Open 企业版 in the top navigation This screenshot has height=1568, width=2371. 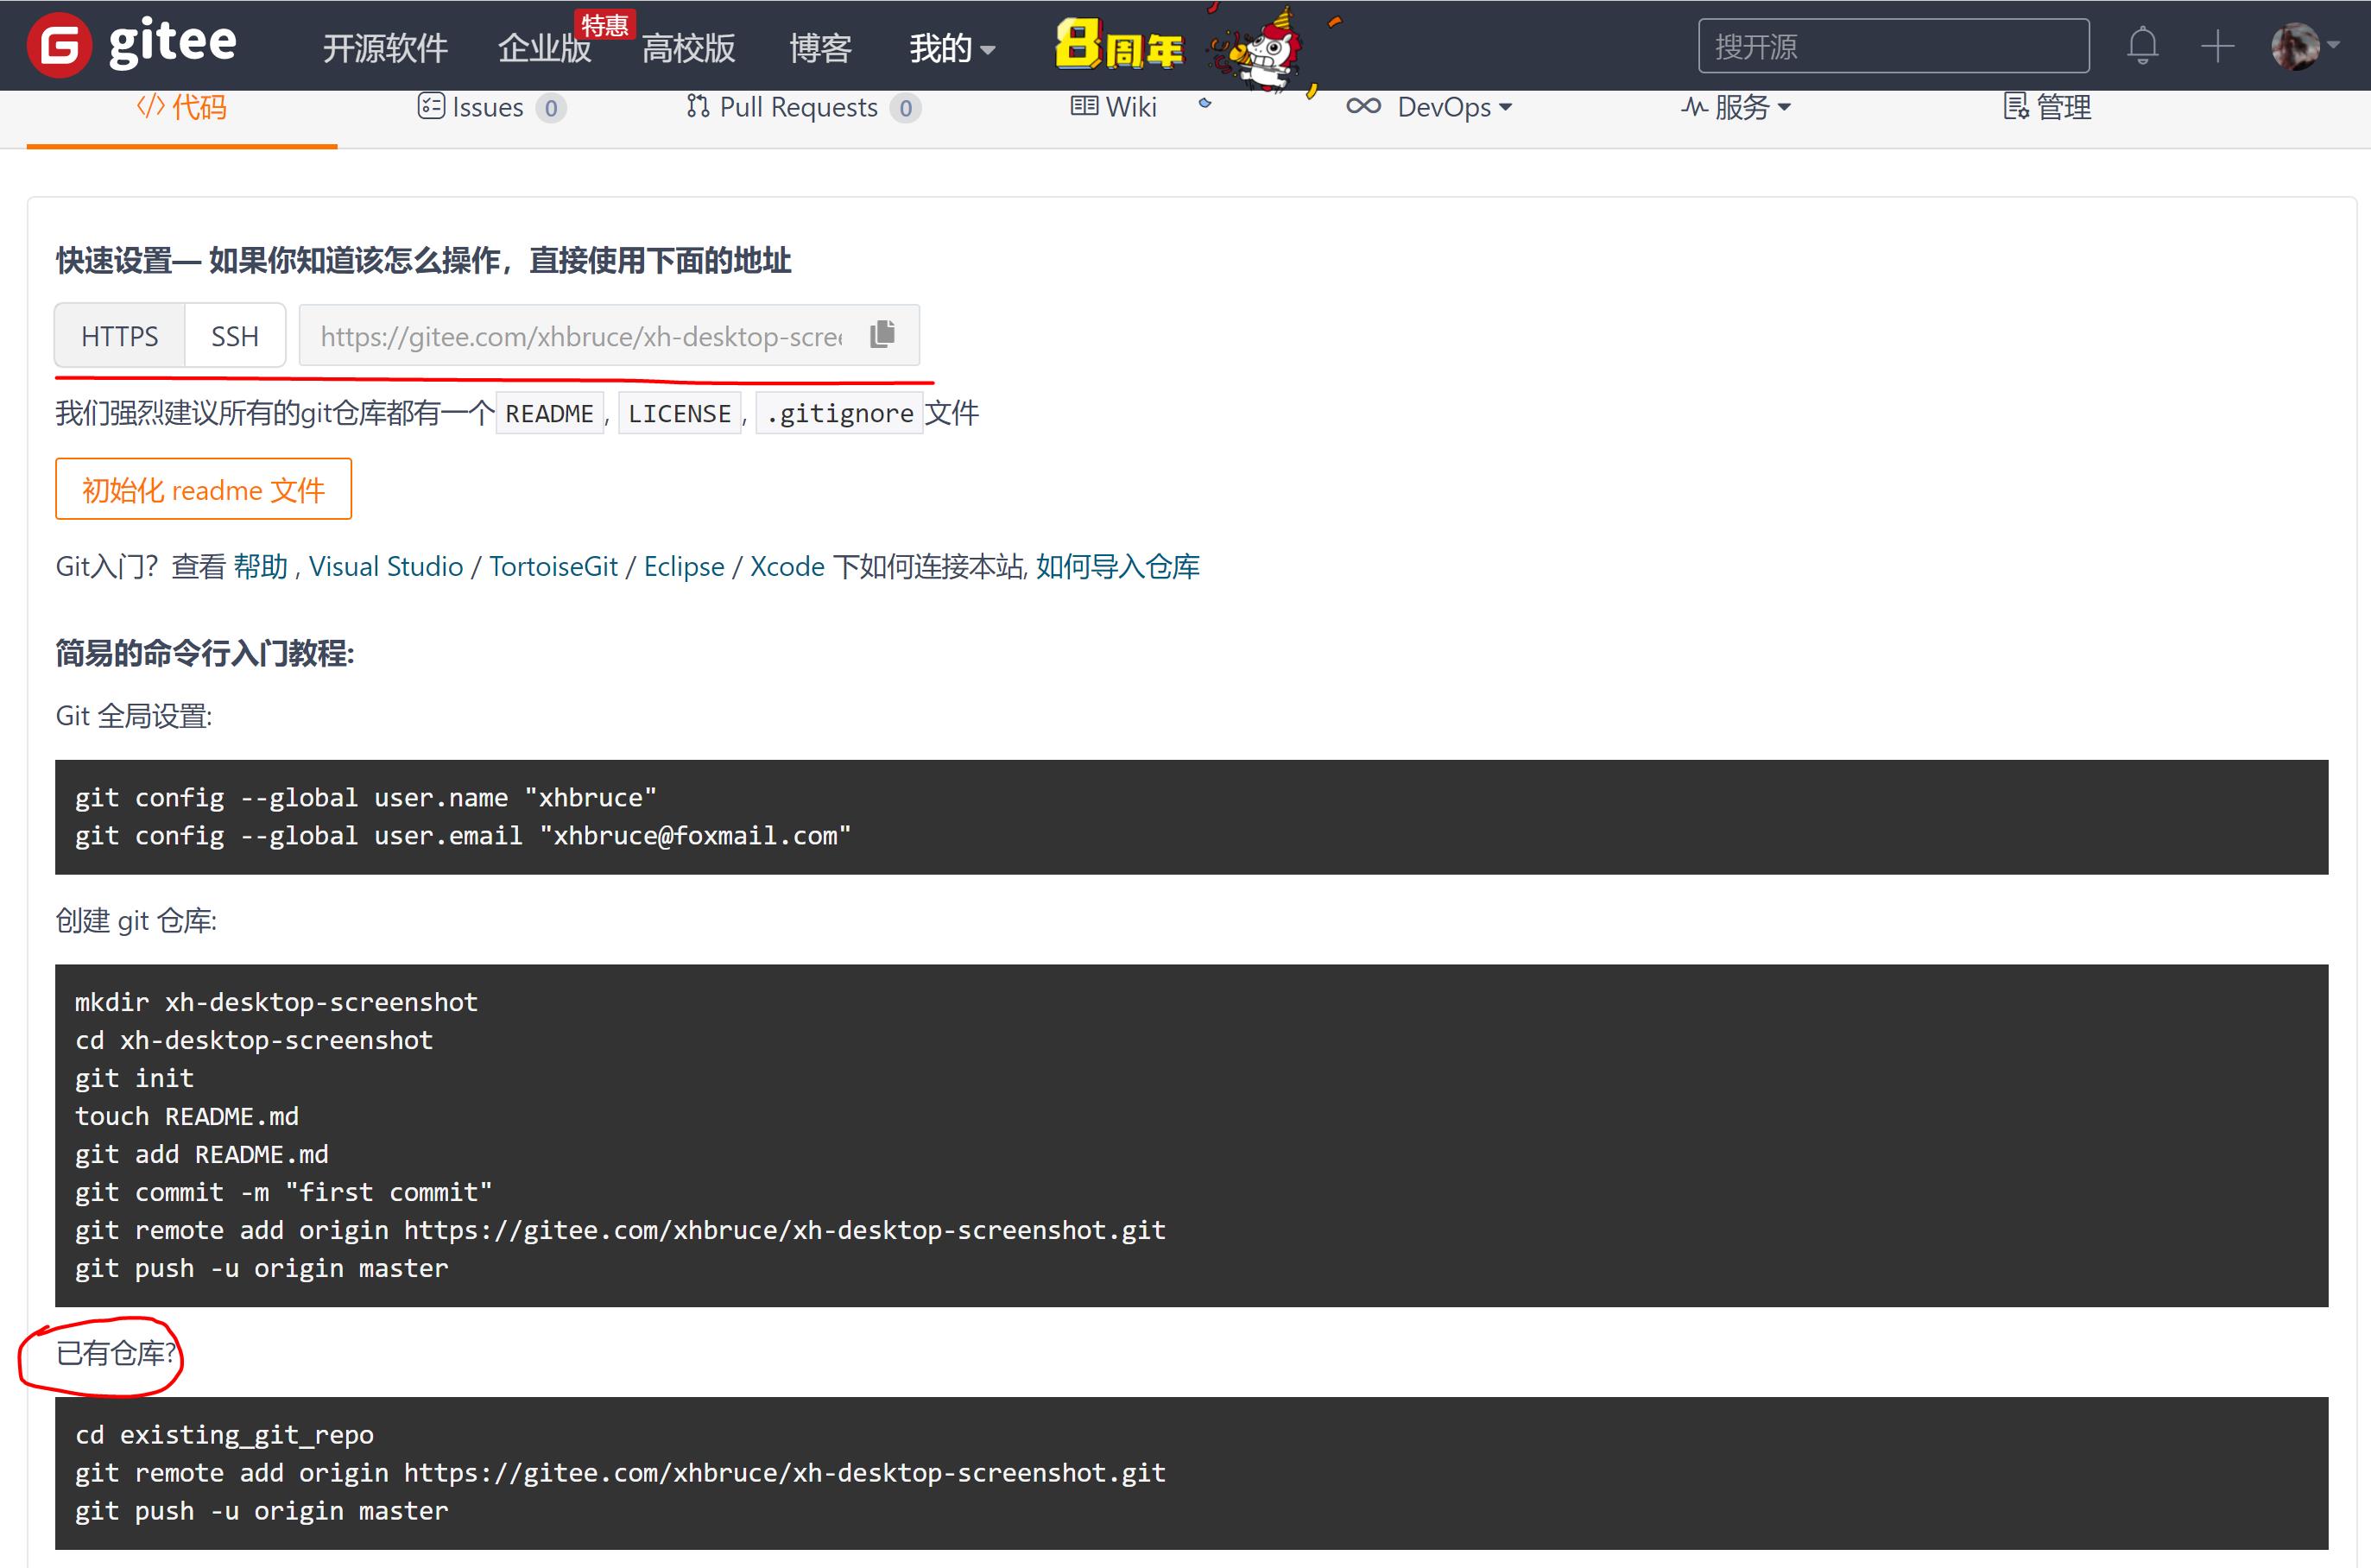coord(545,48)
